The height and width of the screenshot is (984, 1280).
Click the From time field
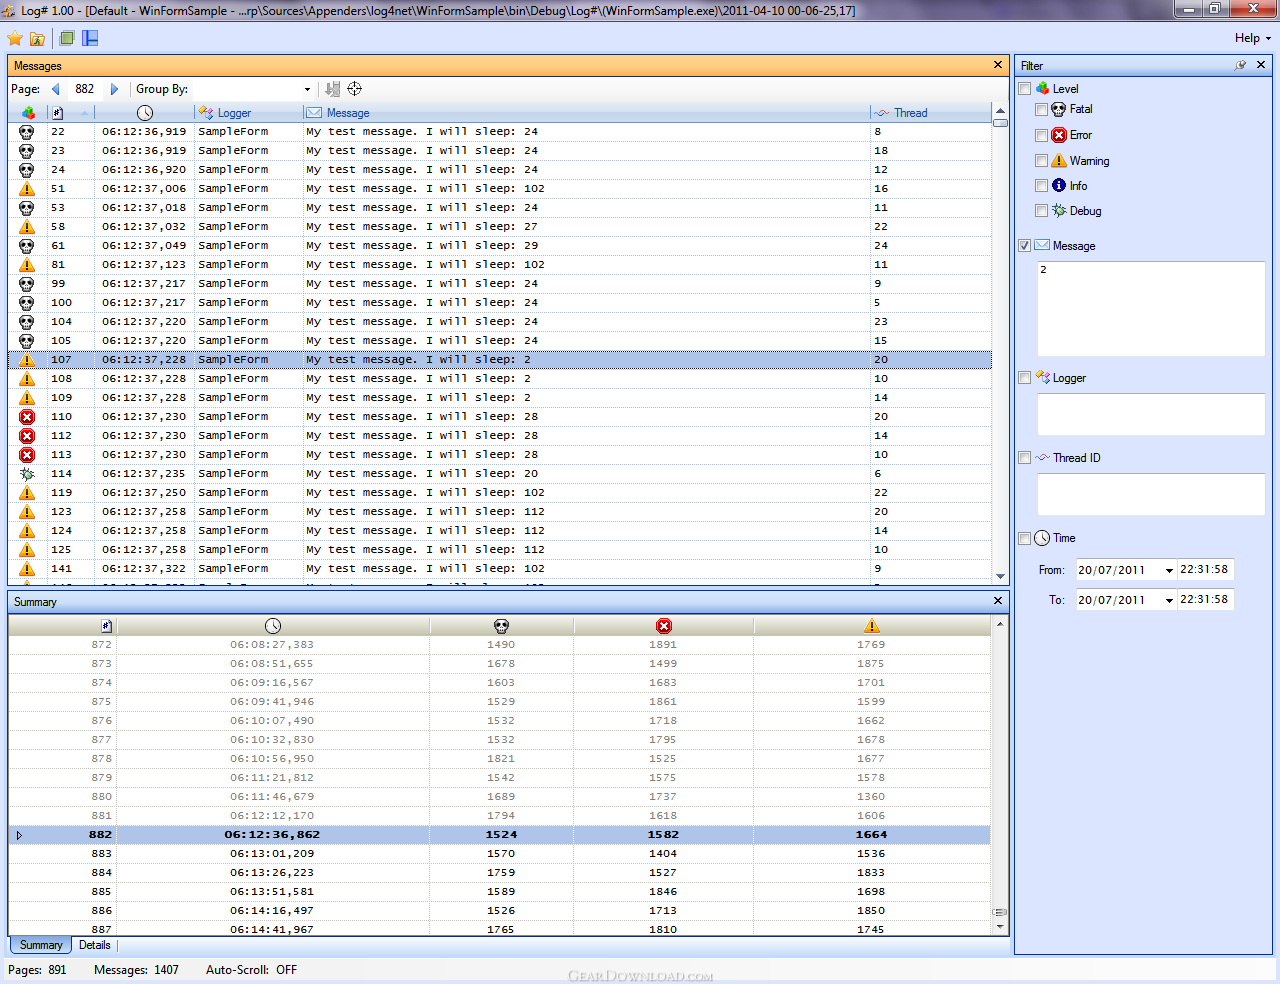click(x=1205, y=570)
